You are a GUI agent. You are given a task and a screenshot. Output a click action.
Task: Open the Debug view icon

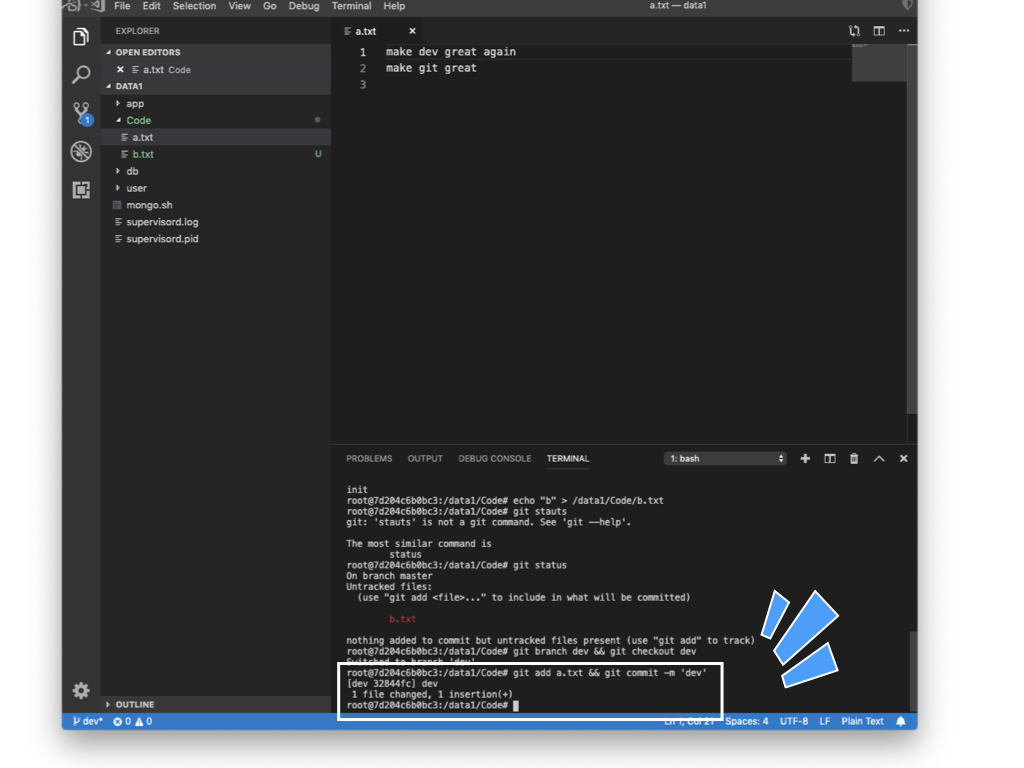(x=81, y=152)
